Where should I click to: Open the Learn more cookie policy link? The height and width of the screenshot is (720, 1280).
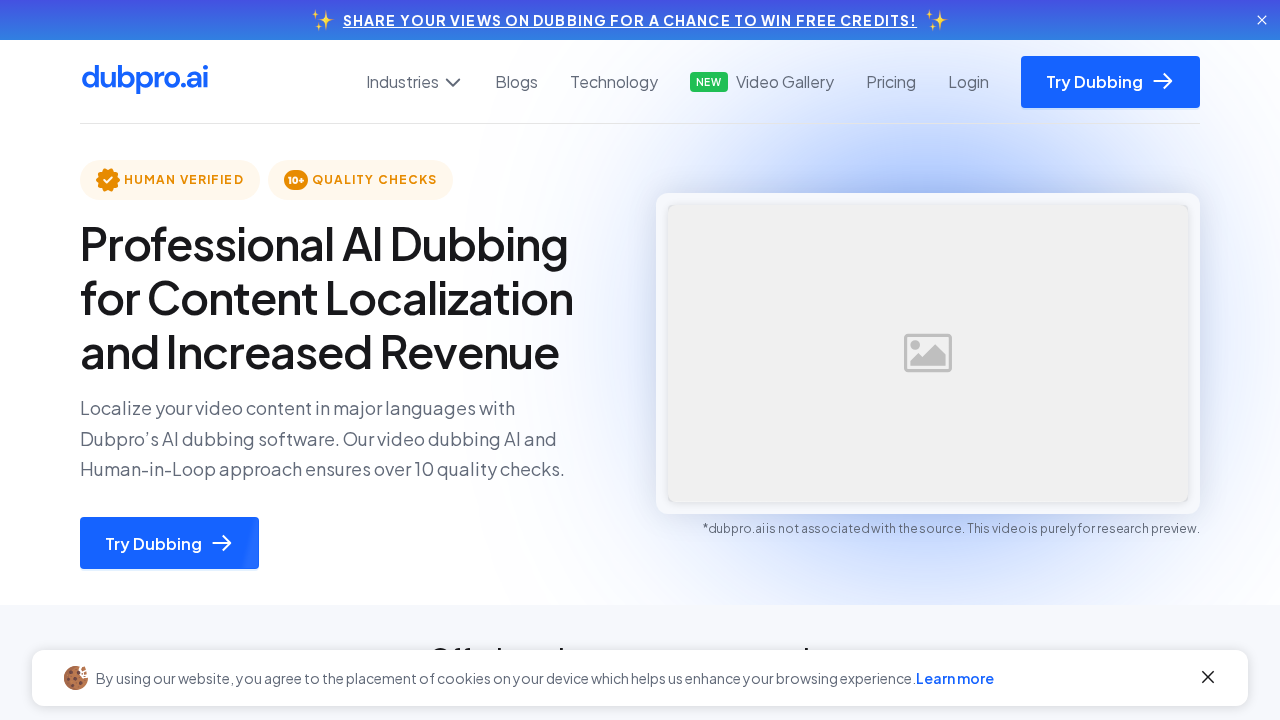pos(954,678)
